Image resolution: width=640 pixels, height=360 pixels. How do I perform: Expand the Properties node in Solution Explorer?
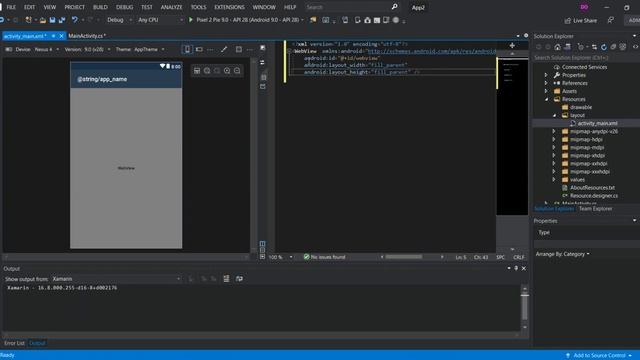pyautogui.click(x=546, y=75)
